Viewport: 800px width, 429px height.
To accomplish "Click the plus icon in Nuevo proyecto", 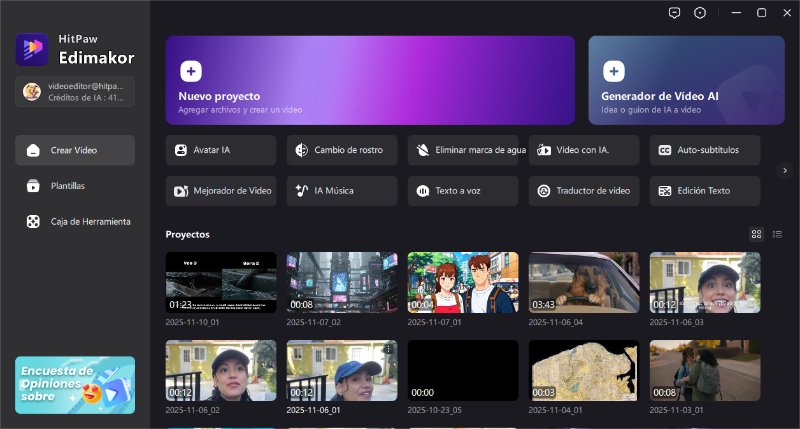I will [x=191, y=71].
